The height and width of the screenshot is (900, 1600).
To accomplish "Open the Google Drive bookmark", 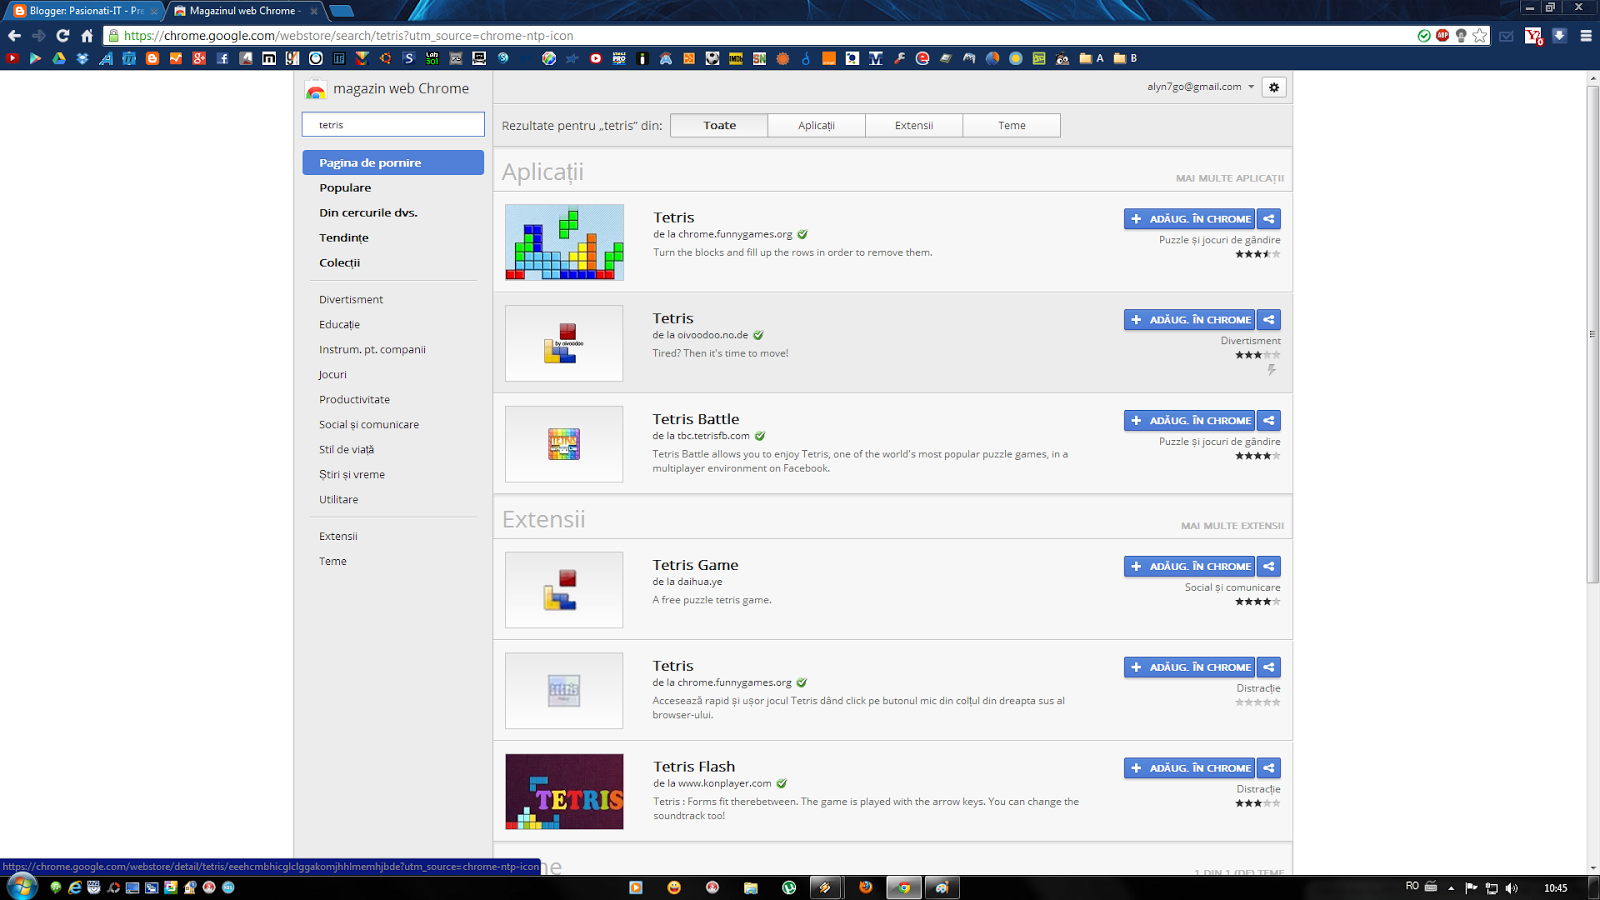I will (59, 58).
